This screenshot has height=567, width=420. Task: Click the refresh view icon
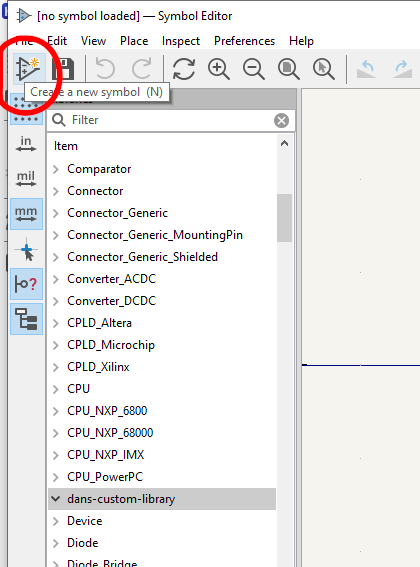point(184,68)
